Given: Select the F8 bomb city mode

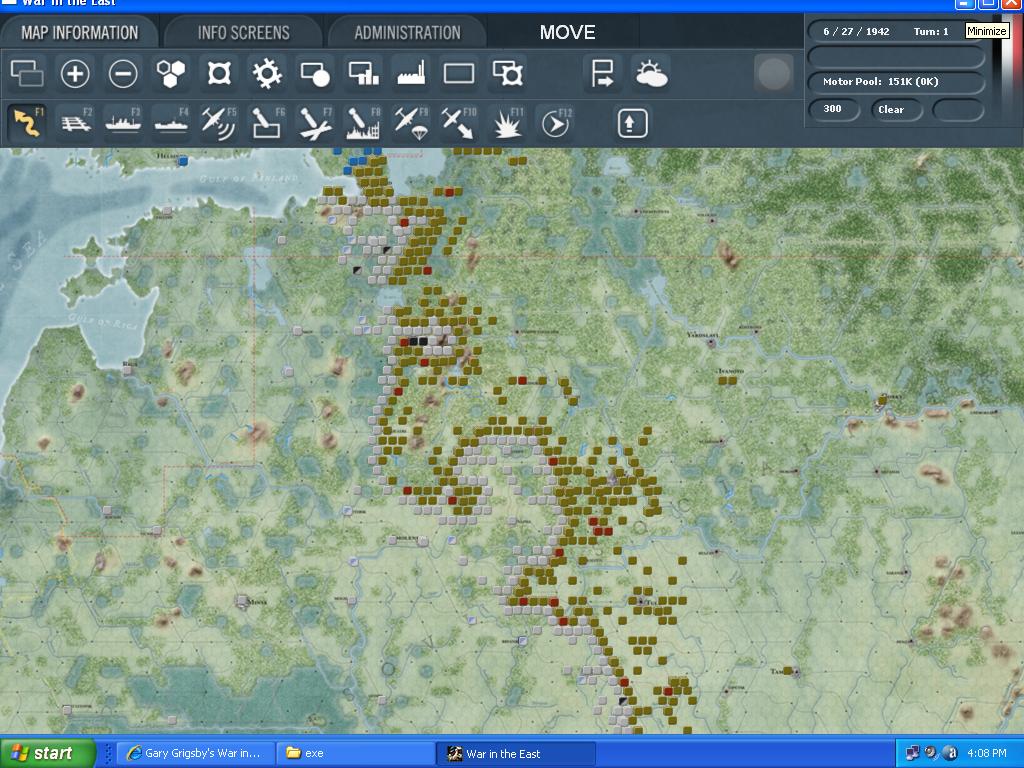Looking at the screenshot, I should pyautogui.click(x=363, y=123).
